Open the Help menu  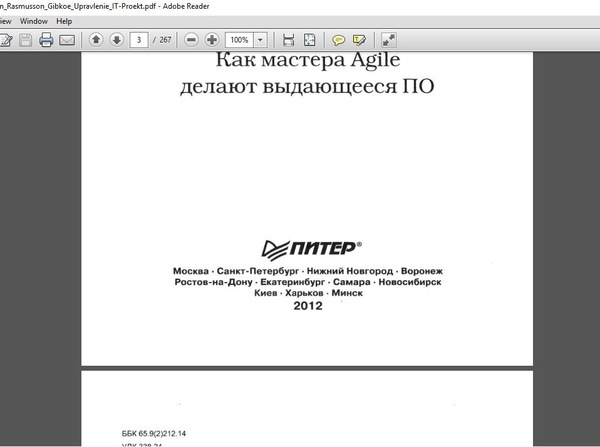[x=64, y=20]
